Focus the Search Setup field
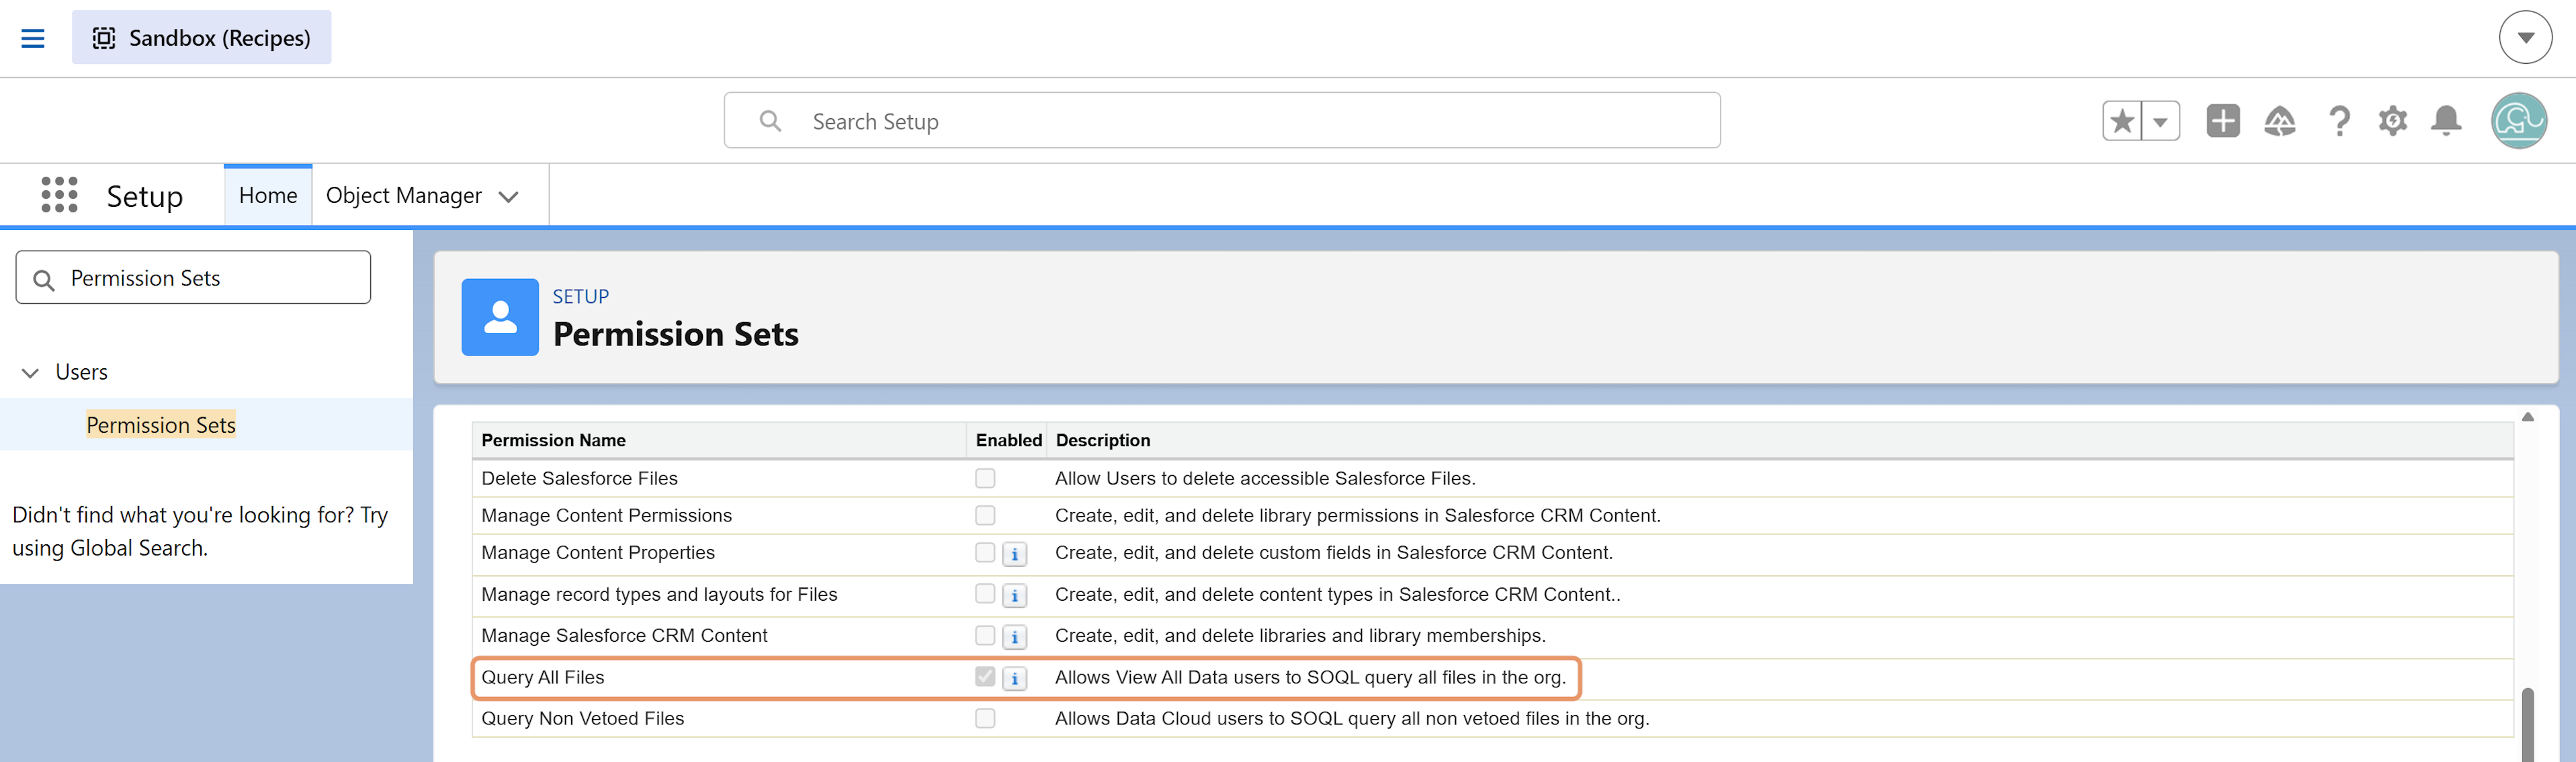 click(1222, 121)
